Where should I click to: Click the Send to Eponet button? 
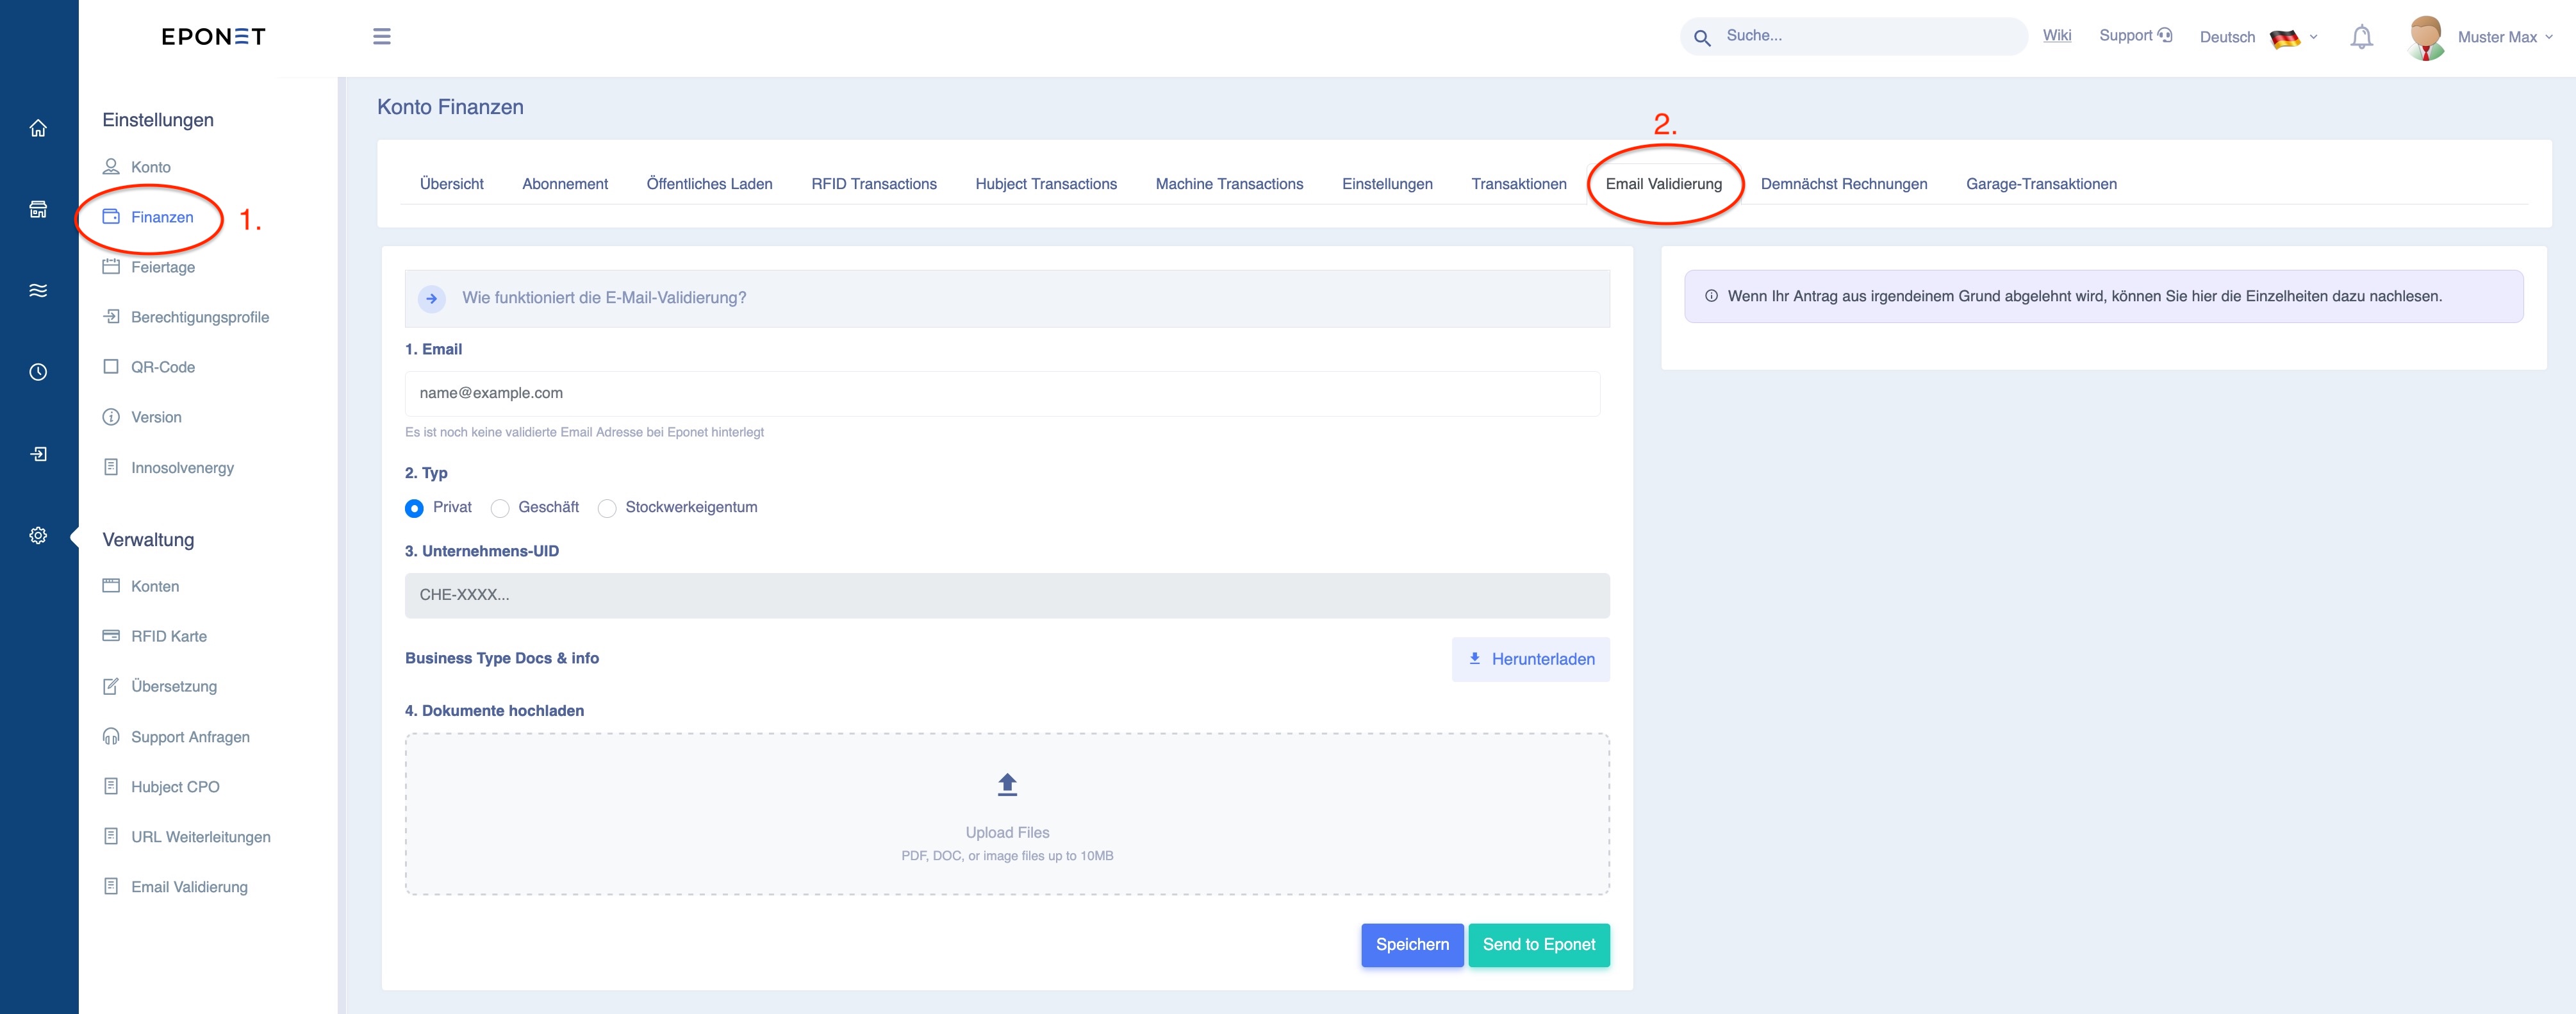point(1538,945)
